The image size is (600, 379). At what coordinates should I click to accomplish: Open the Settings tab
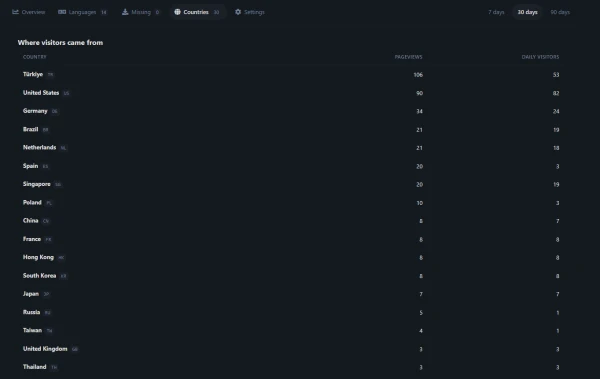tap(249, 12)
